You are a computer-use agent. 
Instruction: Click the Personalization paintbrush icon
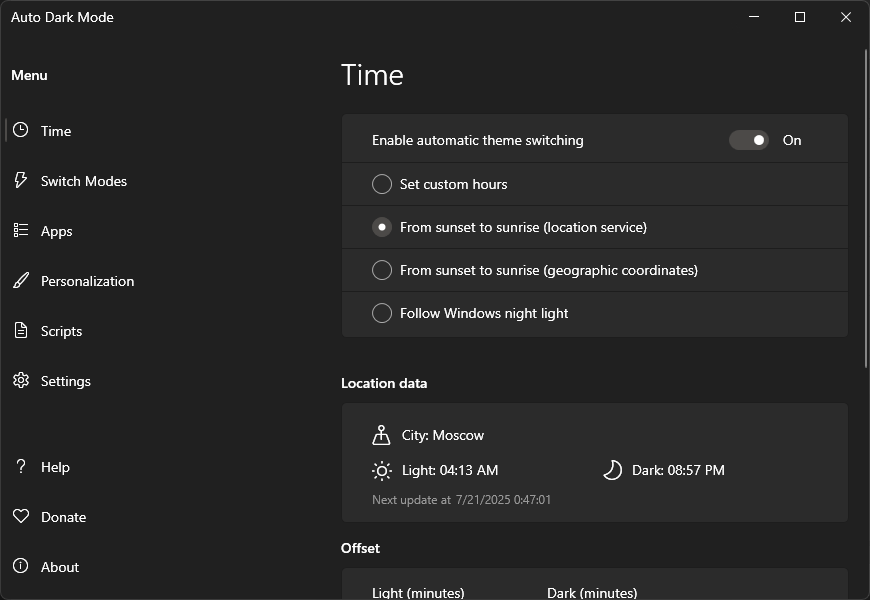(x=20, y=281)
